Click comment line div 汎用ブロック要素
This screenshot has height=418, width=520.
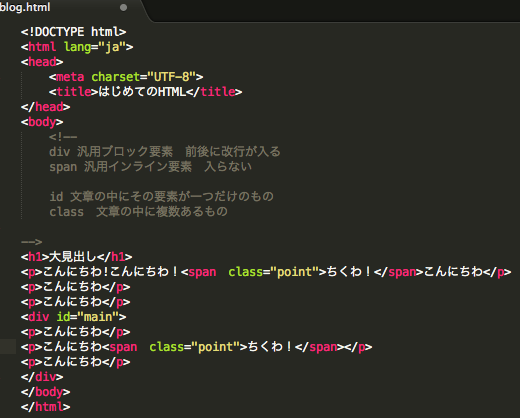click(x=165, y=152)
